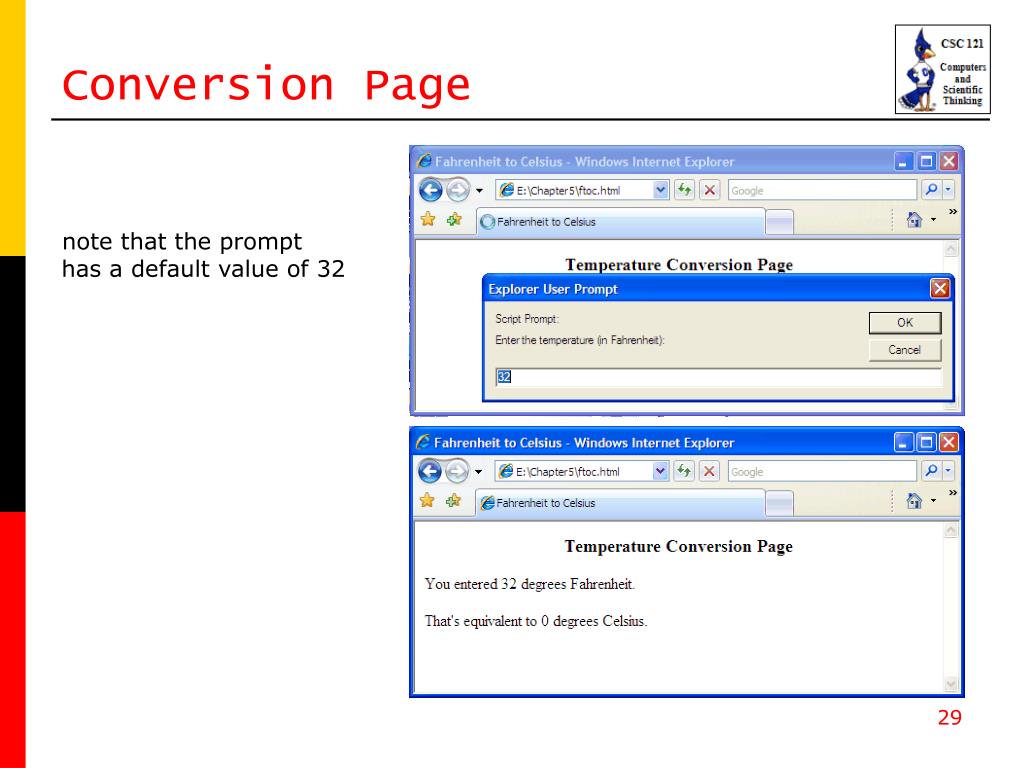Click scrollbar up arrow in bottom window
This screenshot has height=768, width=1024.
[x=951, y=530]
